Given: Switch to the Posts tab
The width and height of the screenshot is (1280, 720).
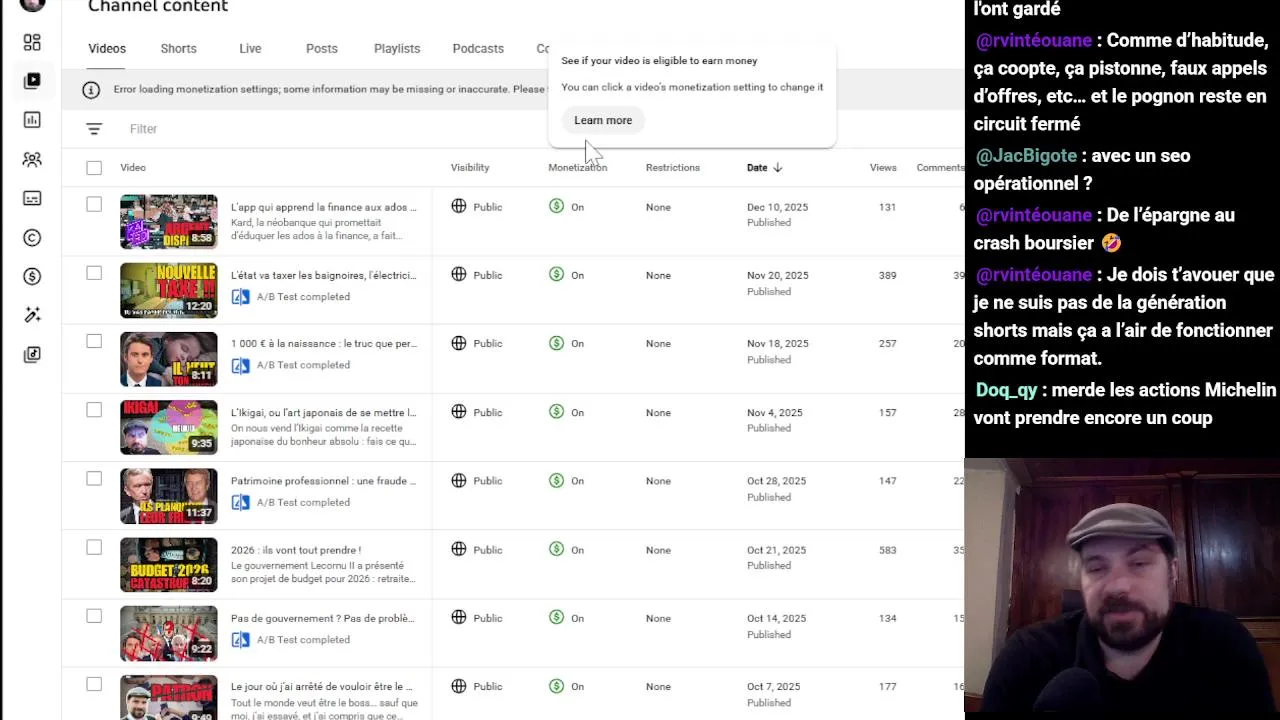Looking at the screenshot, I should tap(322, 49).
